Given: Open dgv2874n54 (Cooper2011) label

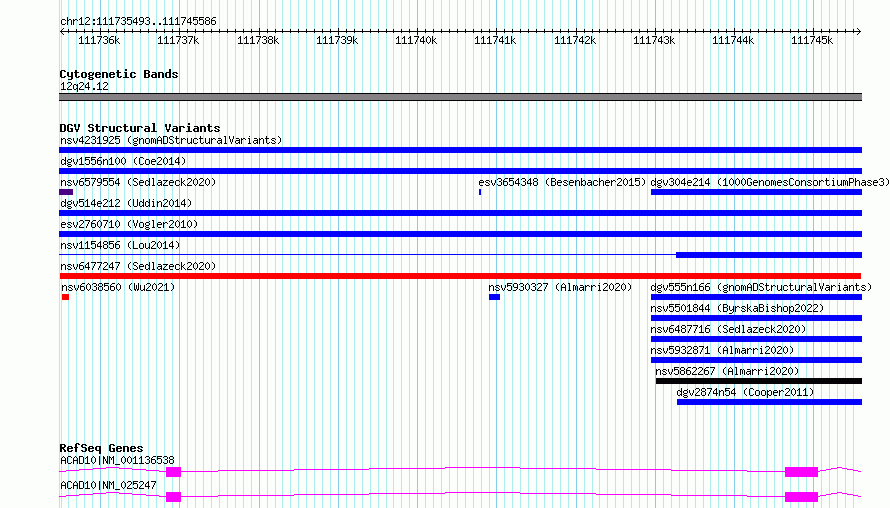Looking at the screenshot, I should tap(745, 392).
